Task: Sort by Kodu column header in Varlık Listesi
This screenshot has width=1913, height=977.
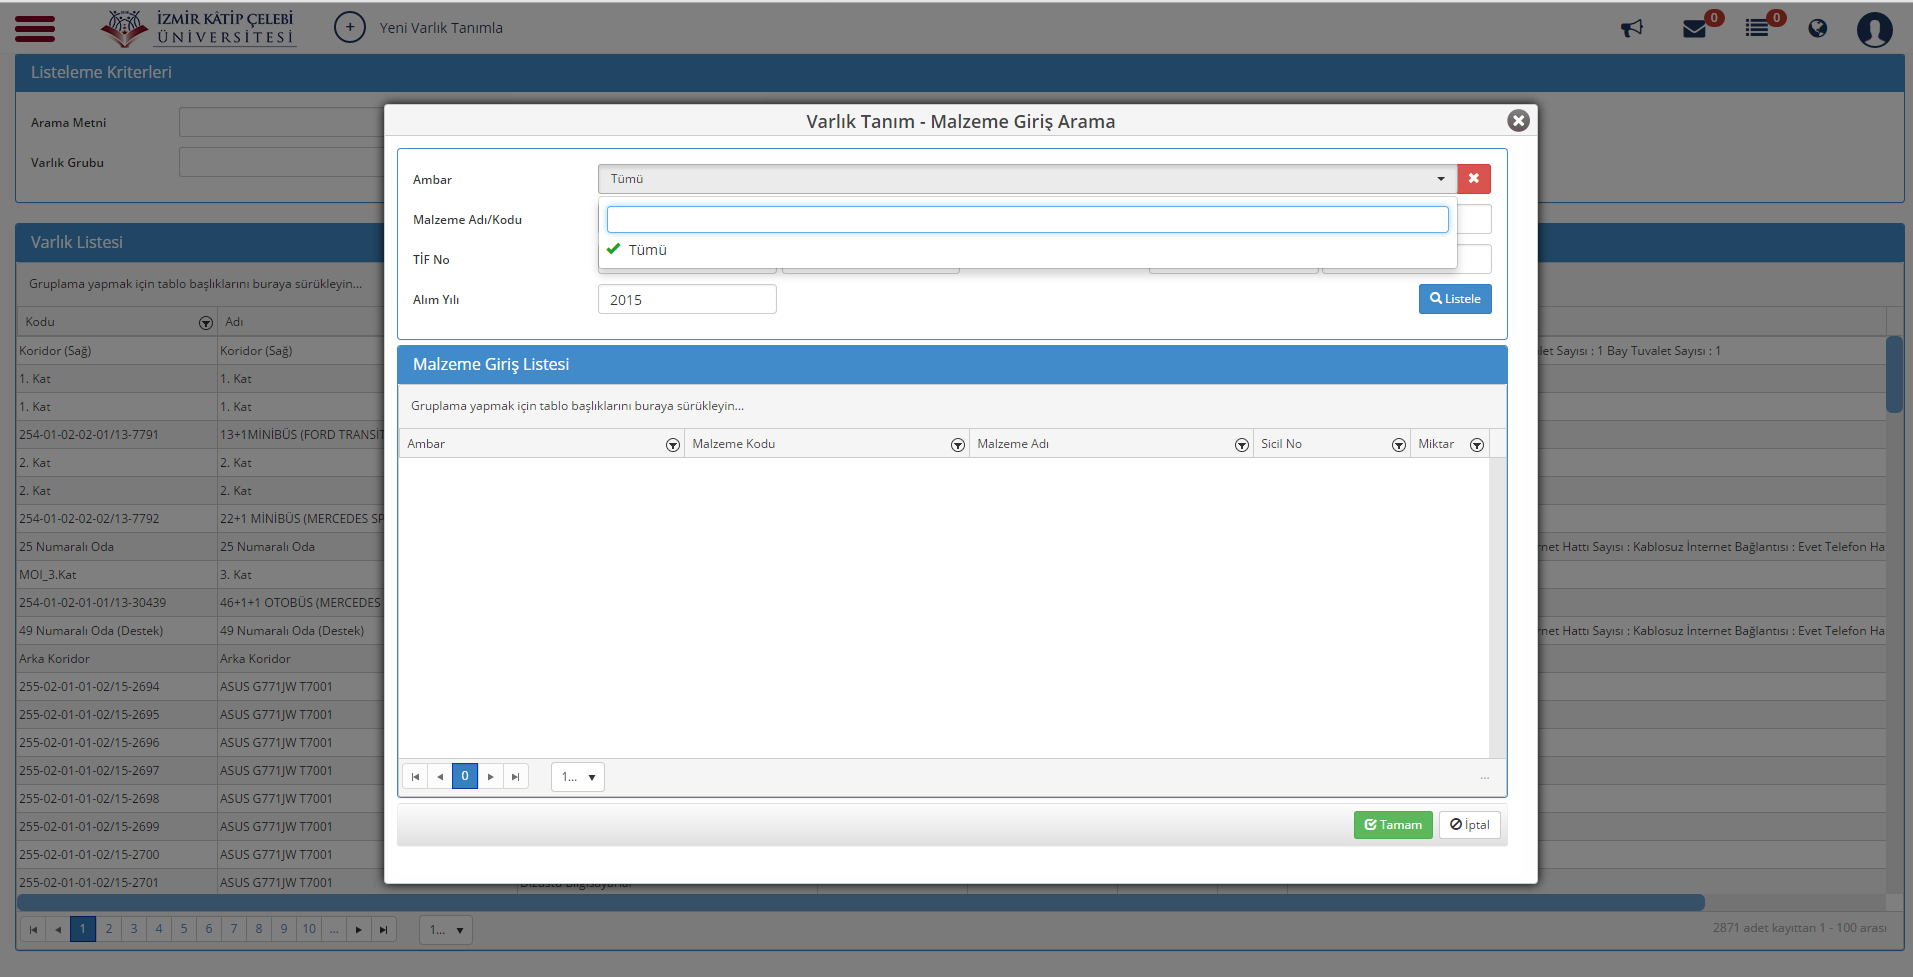Action: coord(40,322)
